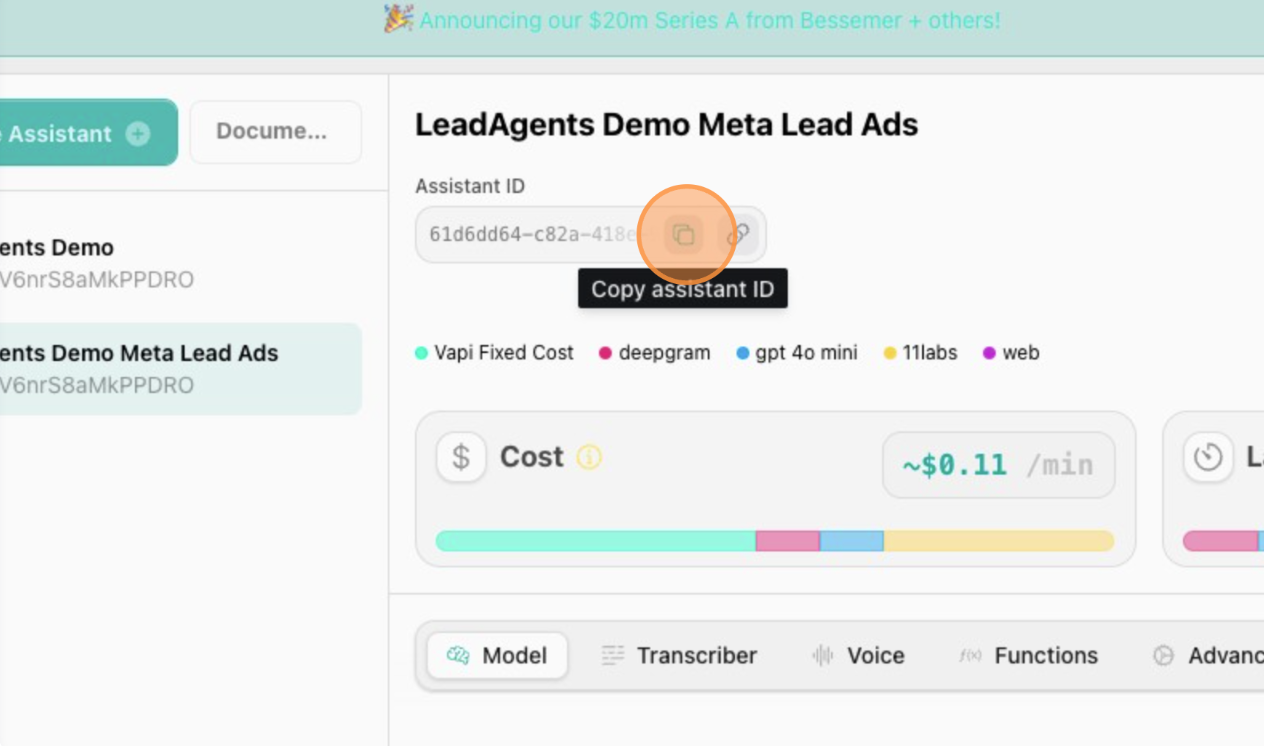The height and width of the screenshot is (746, 1264).
Task: Click the teal Vapi Fixed Cost bar segment
Action: click(596, 541)
